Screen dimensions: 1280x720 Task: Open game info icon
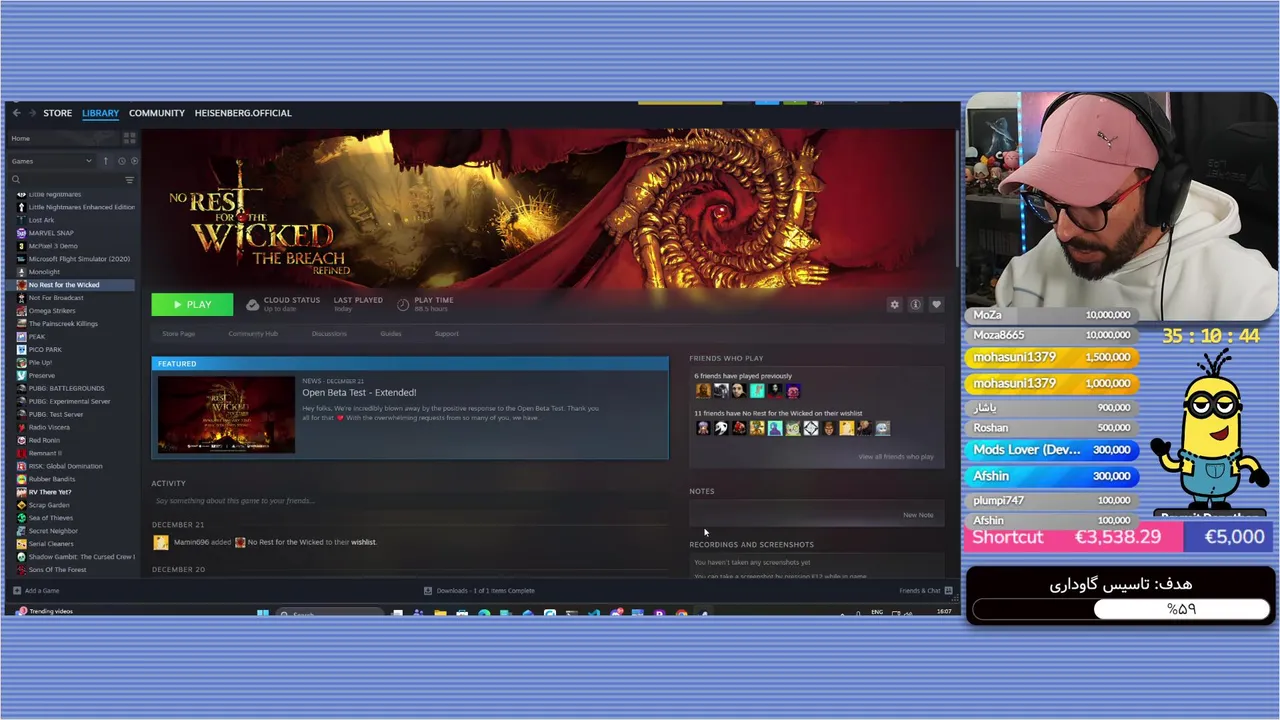tap(915, 304)
